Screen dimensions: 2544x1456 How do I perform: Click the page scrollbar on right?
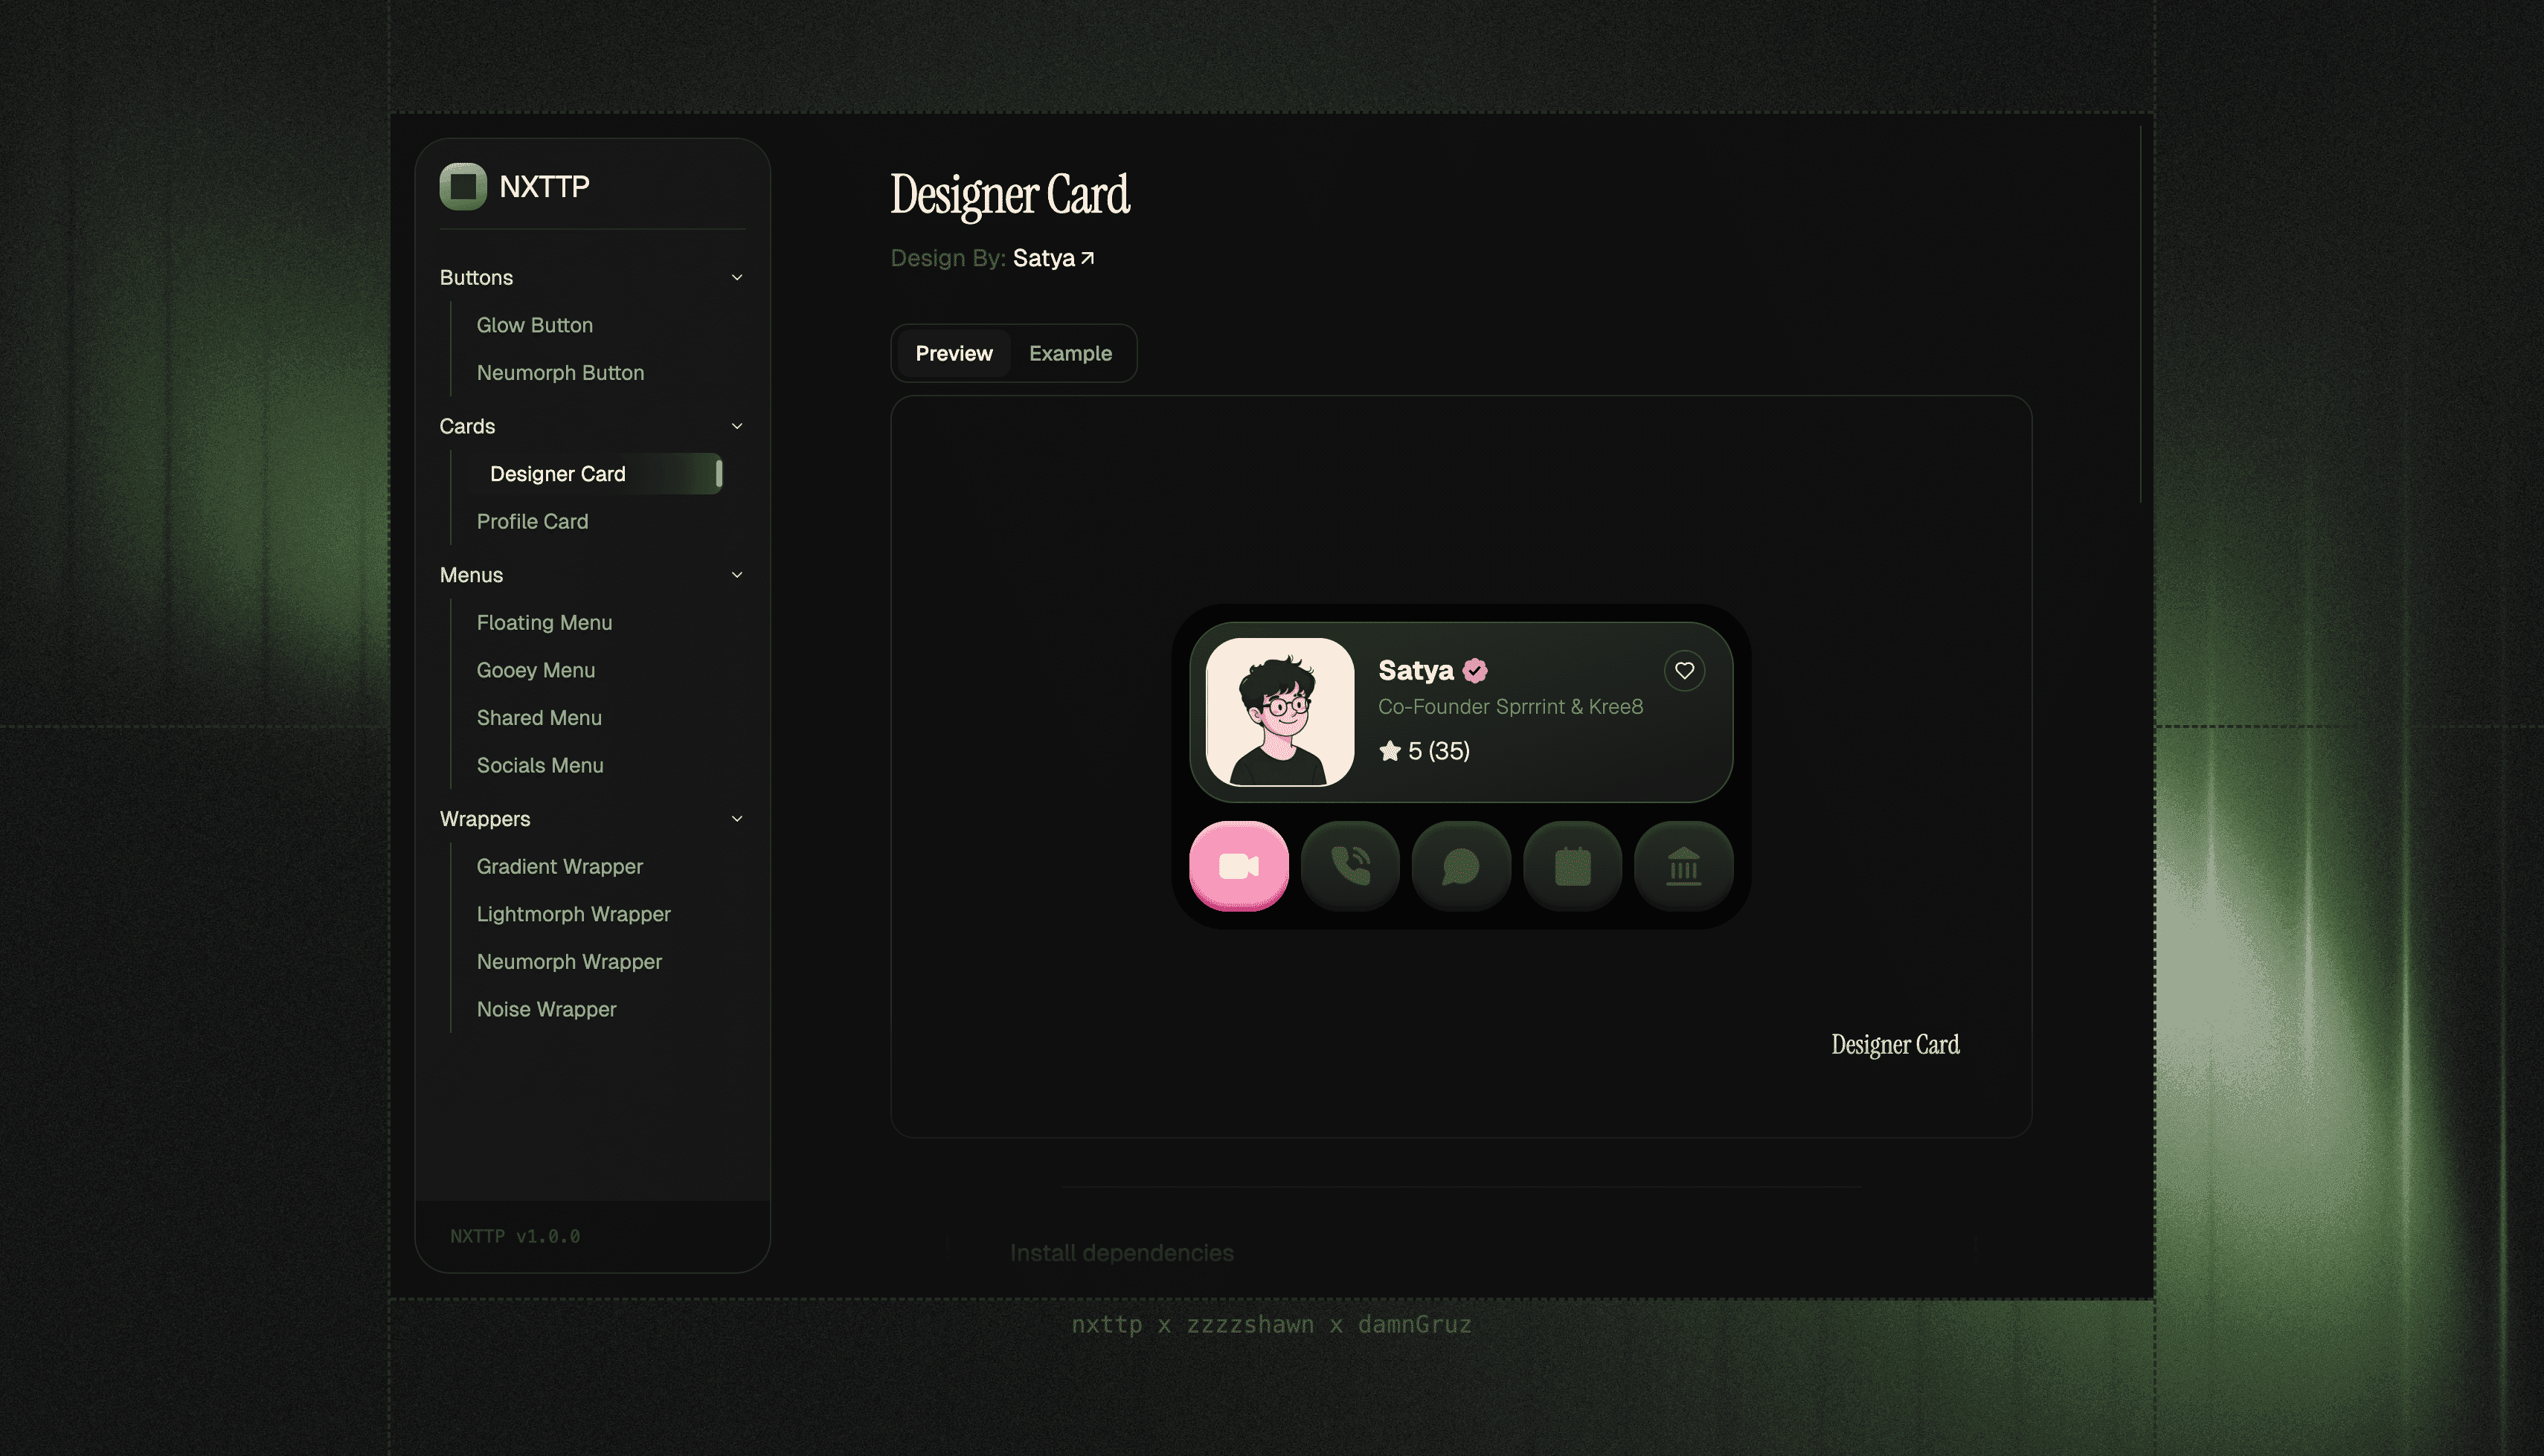click(x=2140, y=315)
